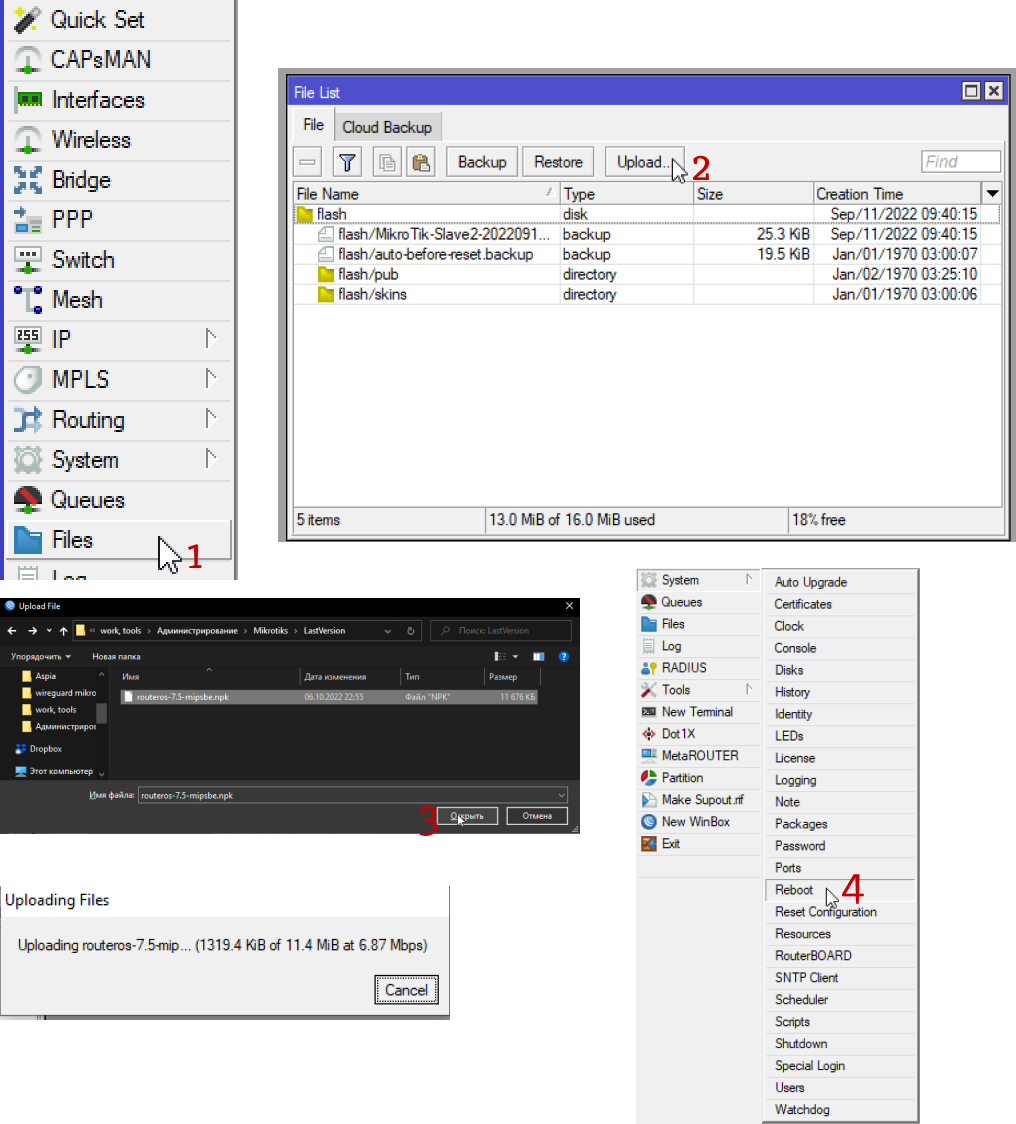Select the flash disk row
The image size is (1016, 1124).
pyautogui.click(x=647, y=214)
